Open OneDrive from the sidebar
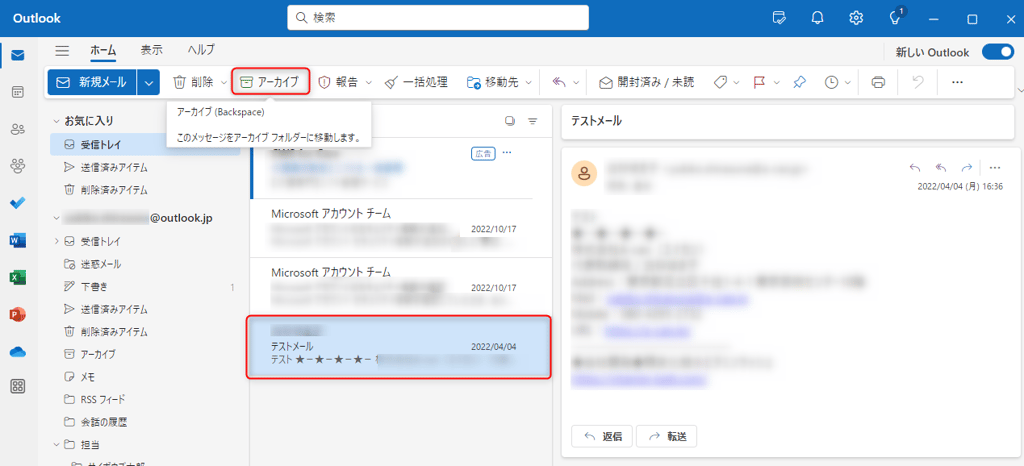Viewport: 1024px width, 466px height. coord(18,352)
